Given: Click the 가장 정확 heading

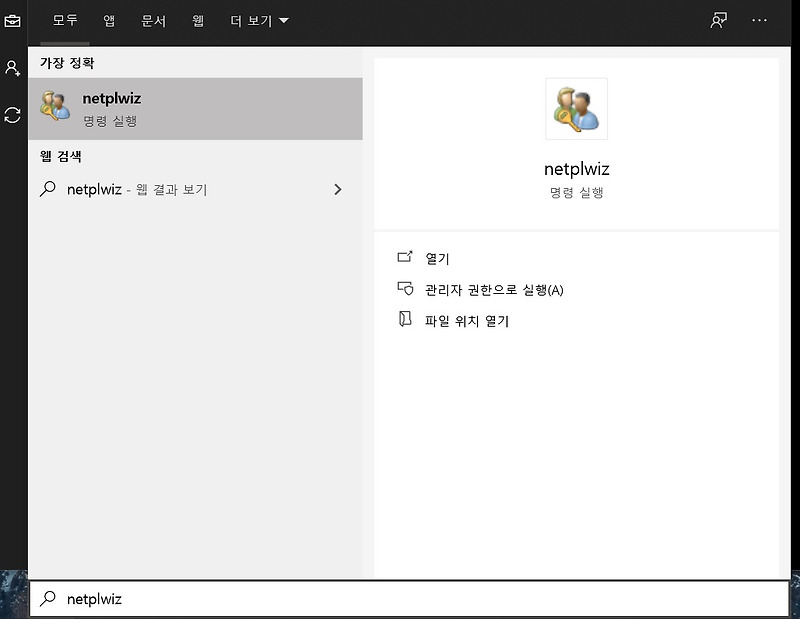Looking at the screenshot, I should tap(67, 63).
